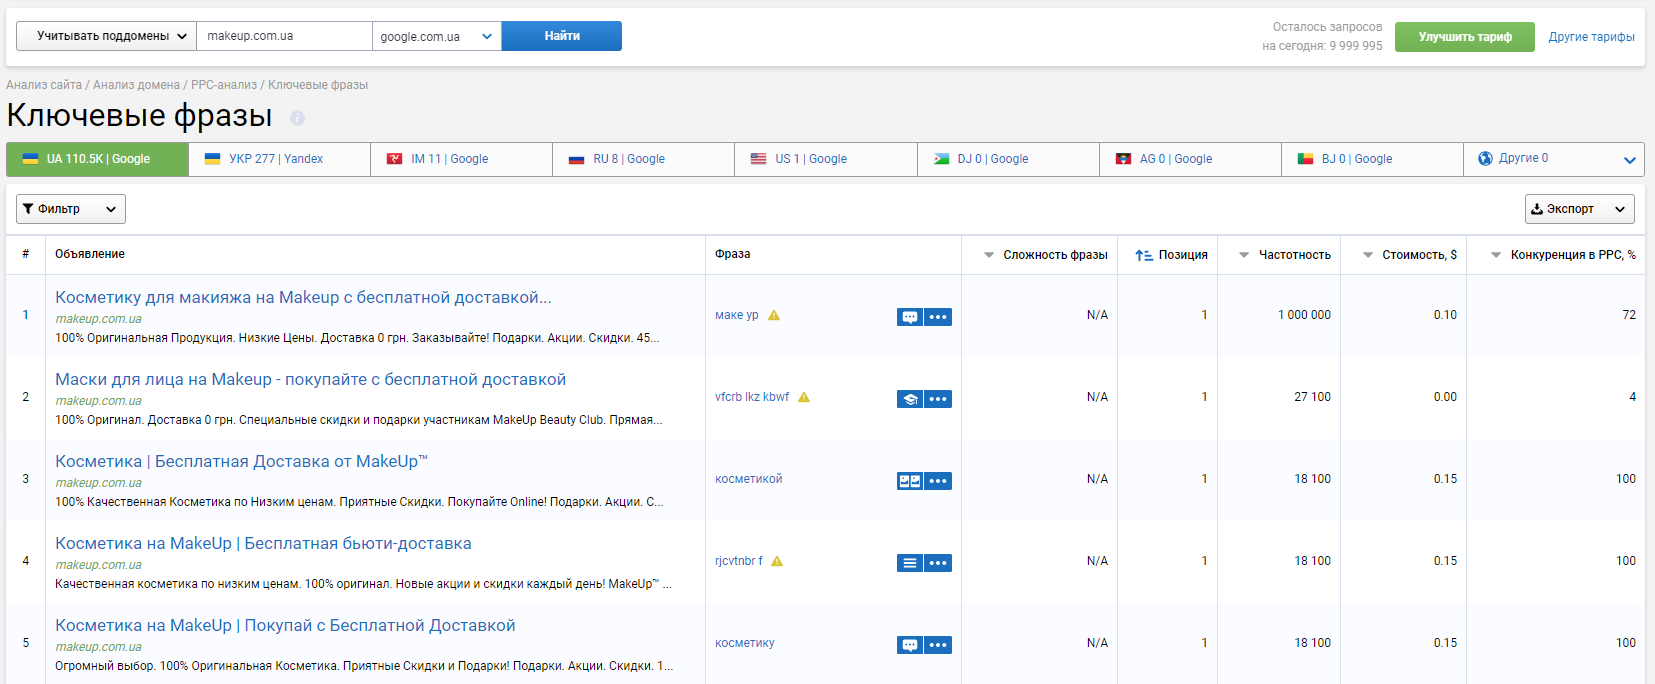This screenshot has width=1655, height=684.
Task: Open the "Учитывать поддомены" dropdown
Action: coord(106,36)
